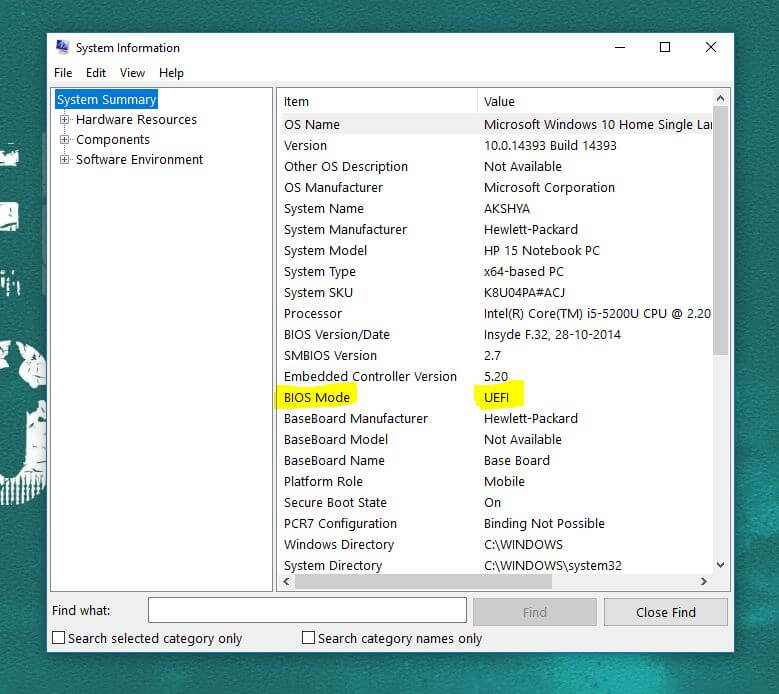This screenshot has width=779, height=694.
Task: Click the HP 15 Notebook PC value
Action: coord(542,250)
